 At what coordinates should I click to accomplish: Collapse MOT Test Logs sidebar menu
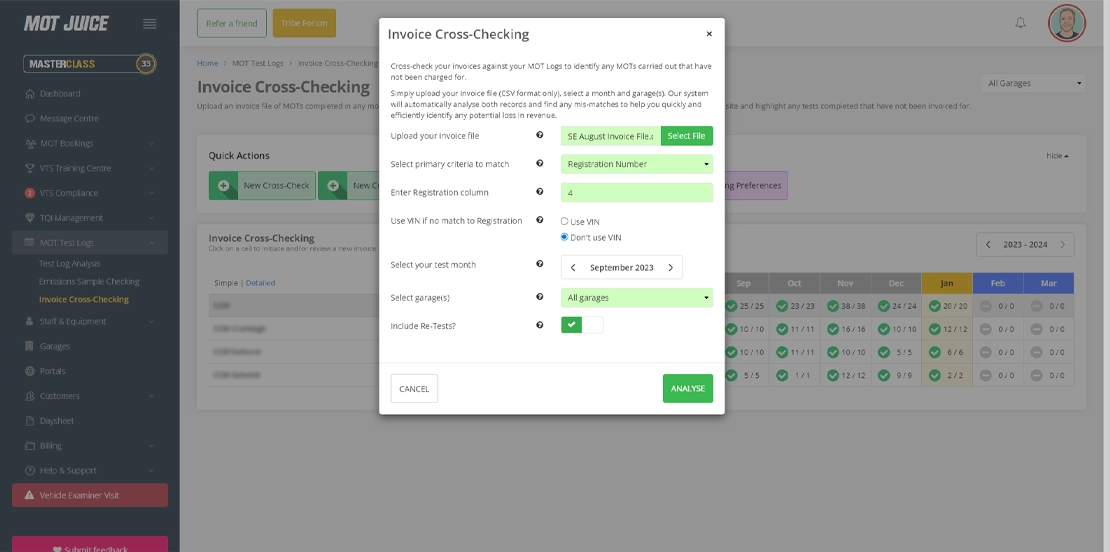(x=90, y=242)
